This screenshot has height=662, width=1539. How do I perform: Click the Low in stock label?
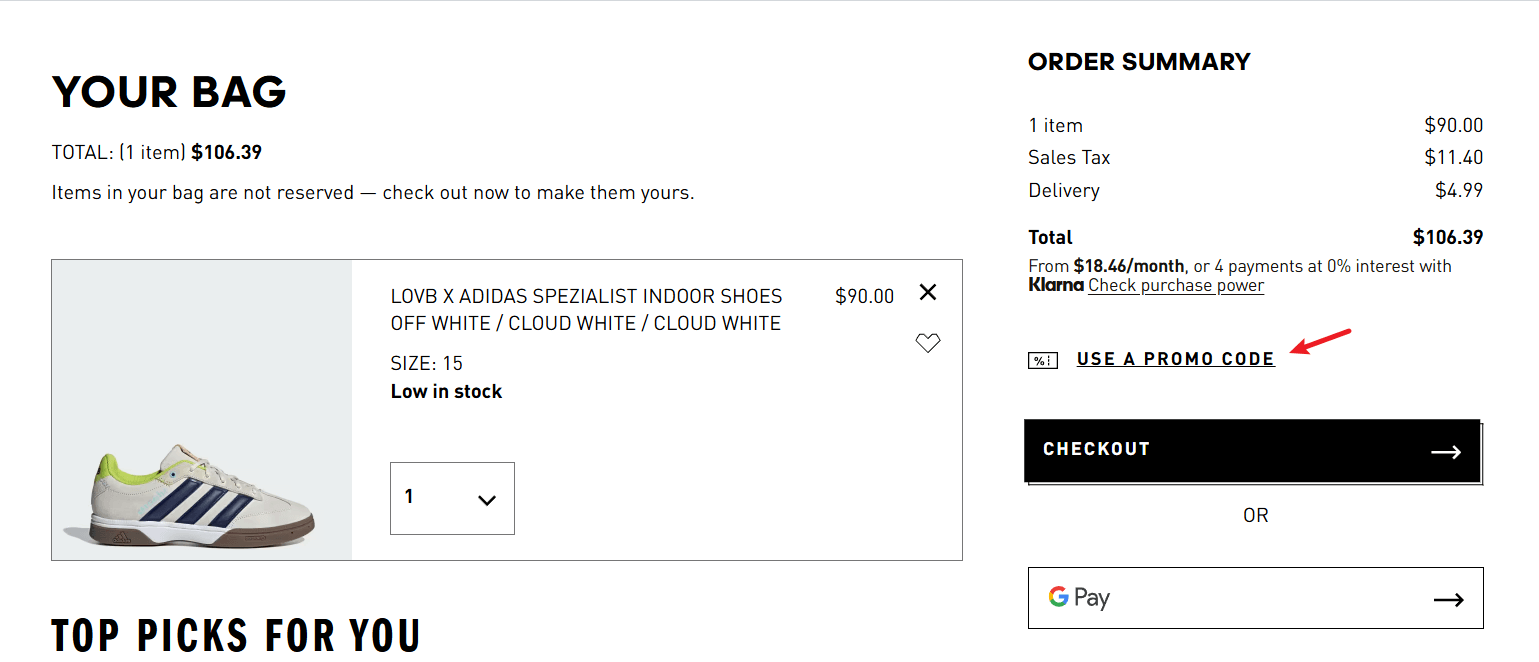tap(446, 391)
